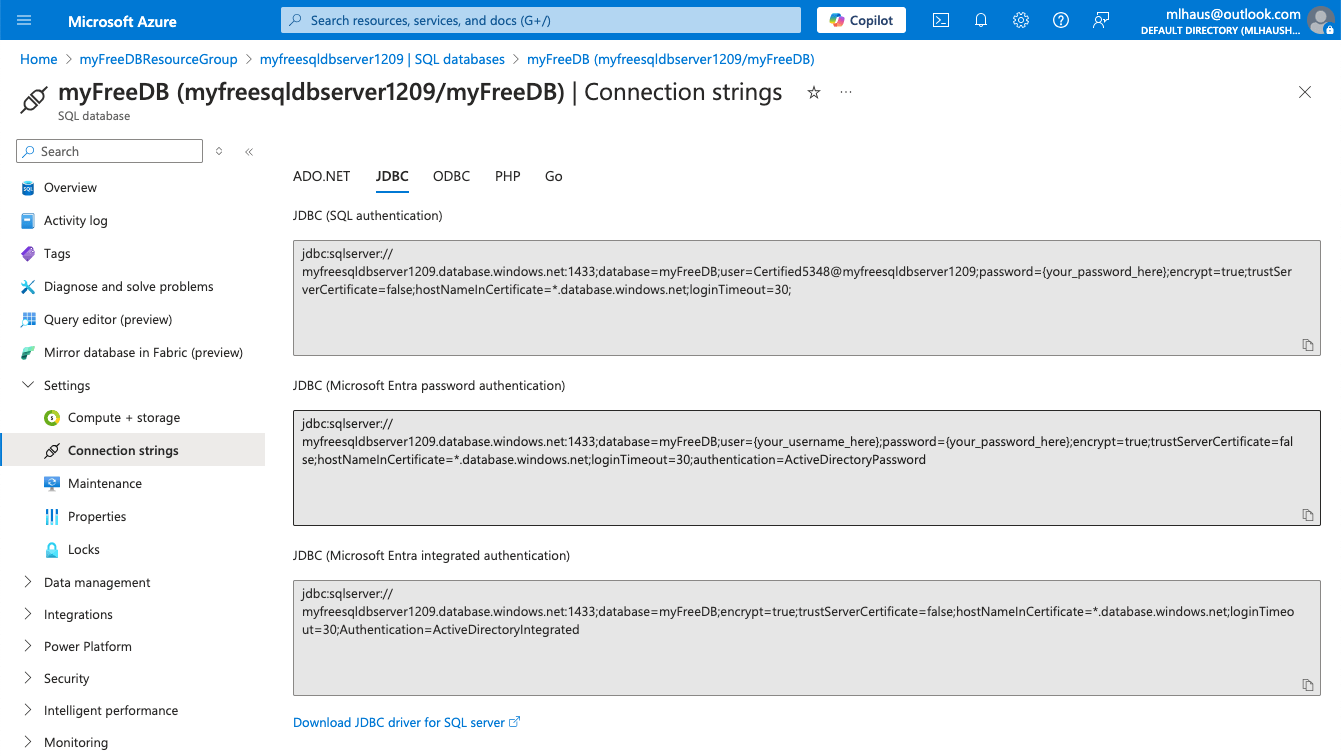Open Compute + storage menu label
1341x756 pixels.
(124, 418)
